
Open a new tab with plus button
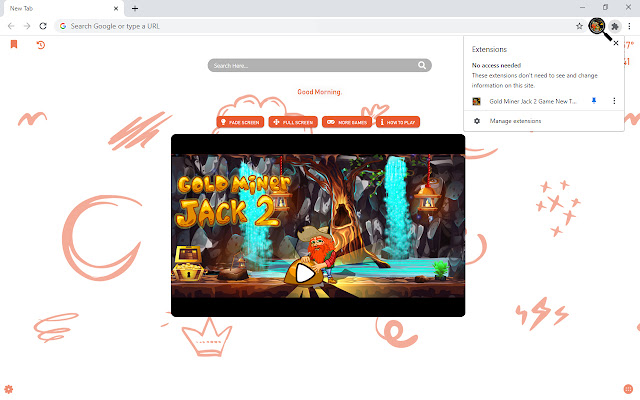(x=135, y=8)
